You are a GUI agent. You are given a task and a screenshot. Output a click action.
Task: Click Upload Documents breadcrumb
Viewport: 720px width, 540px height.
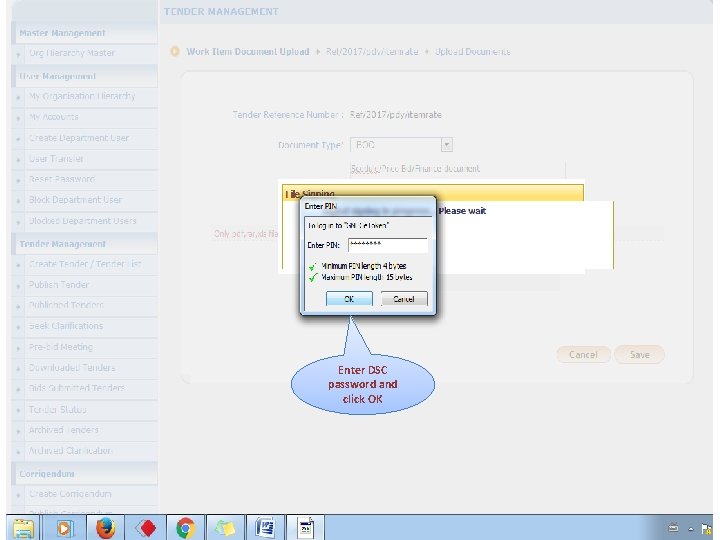[x=472, y=51]
